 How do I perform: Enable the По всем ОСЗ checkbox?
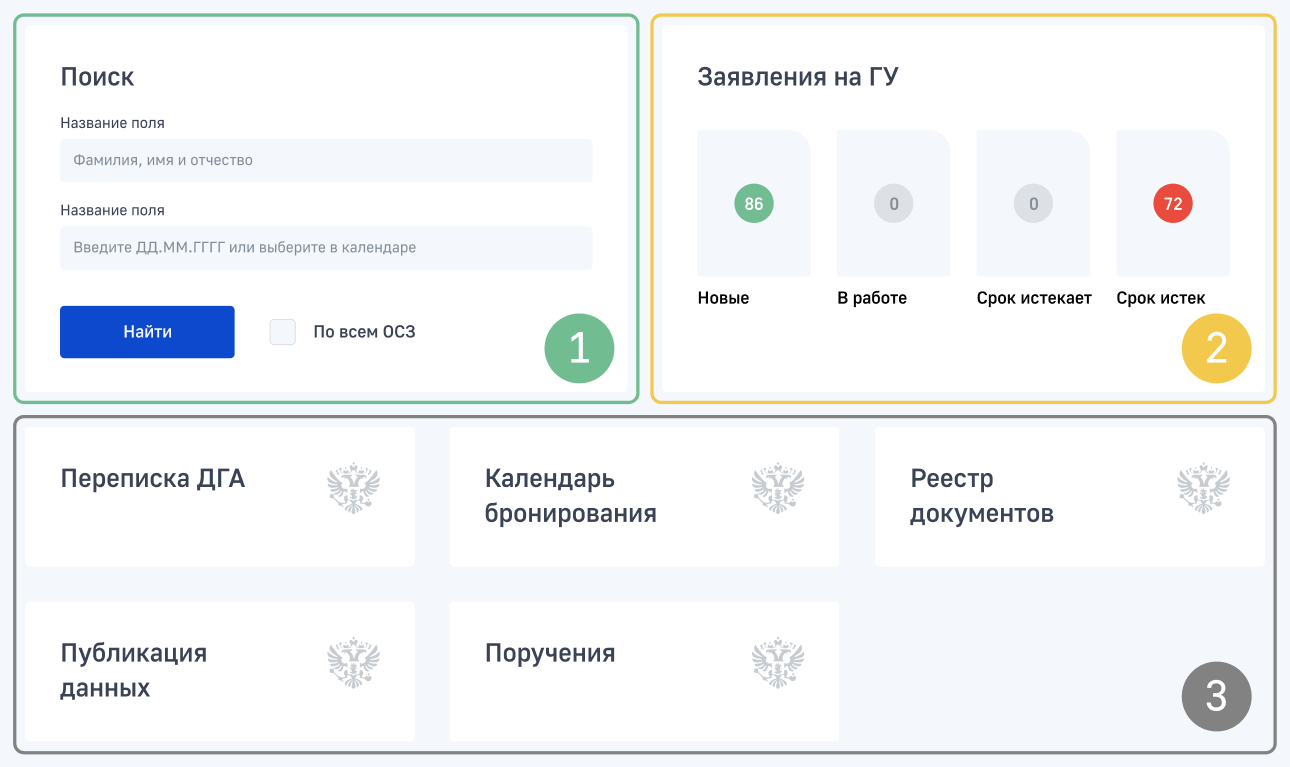[283, 332]
